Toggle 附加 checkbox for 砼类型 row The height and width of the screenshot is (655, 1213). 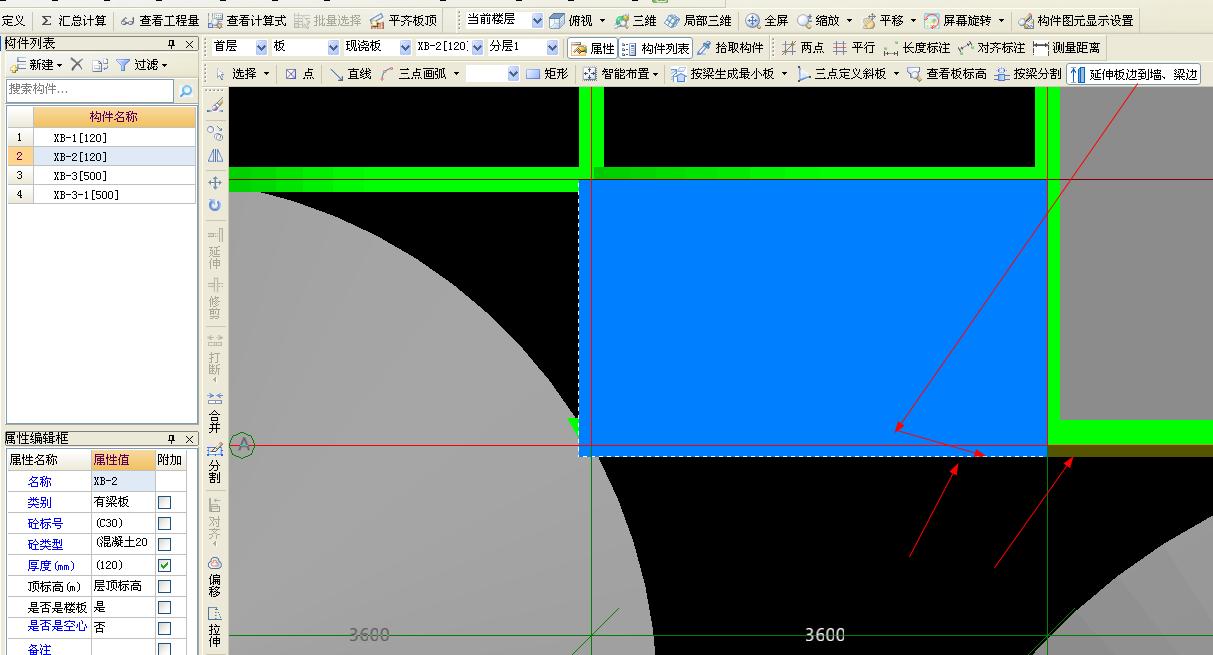click(165, 544)
